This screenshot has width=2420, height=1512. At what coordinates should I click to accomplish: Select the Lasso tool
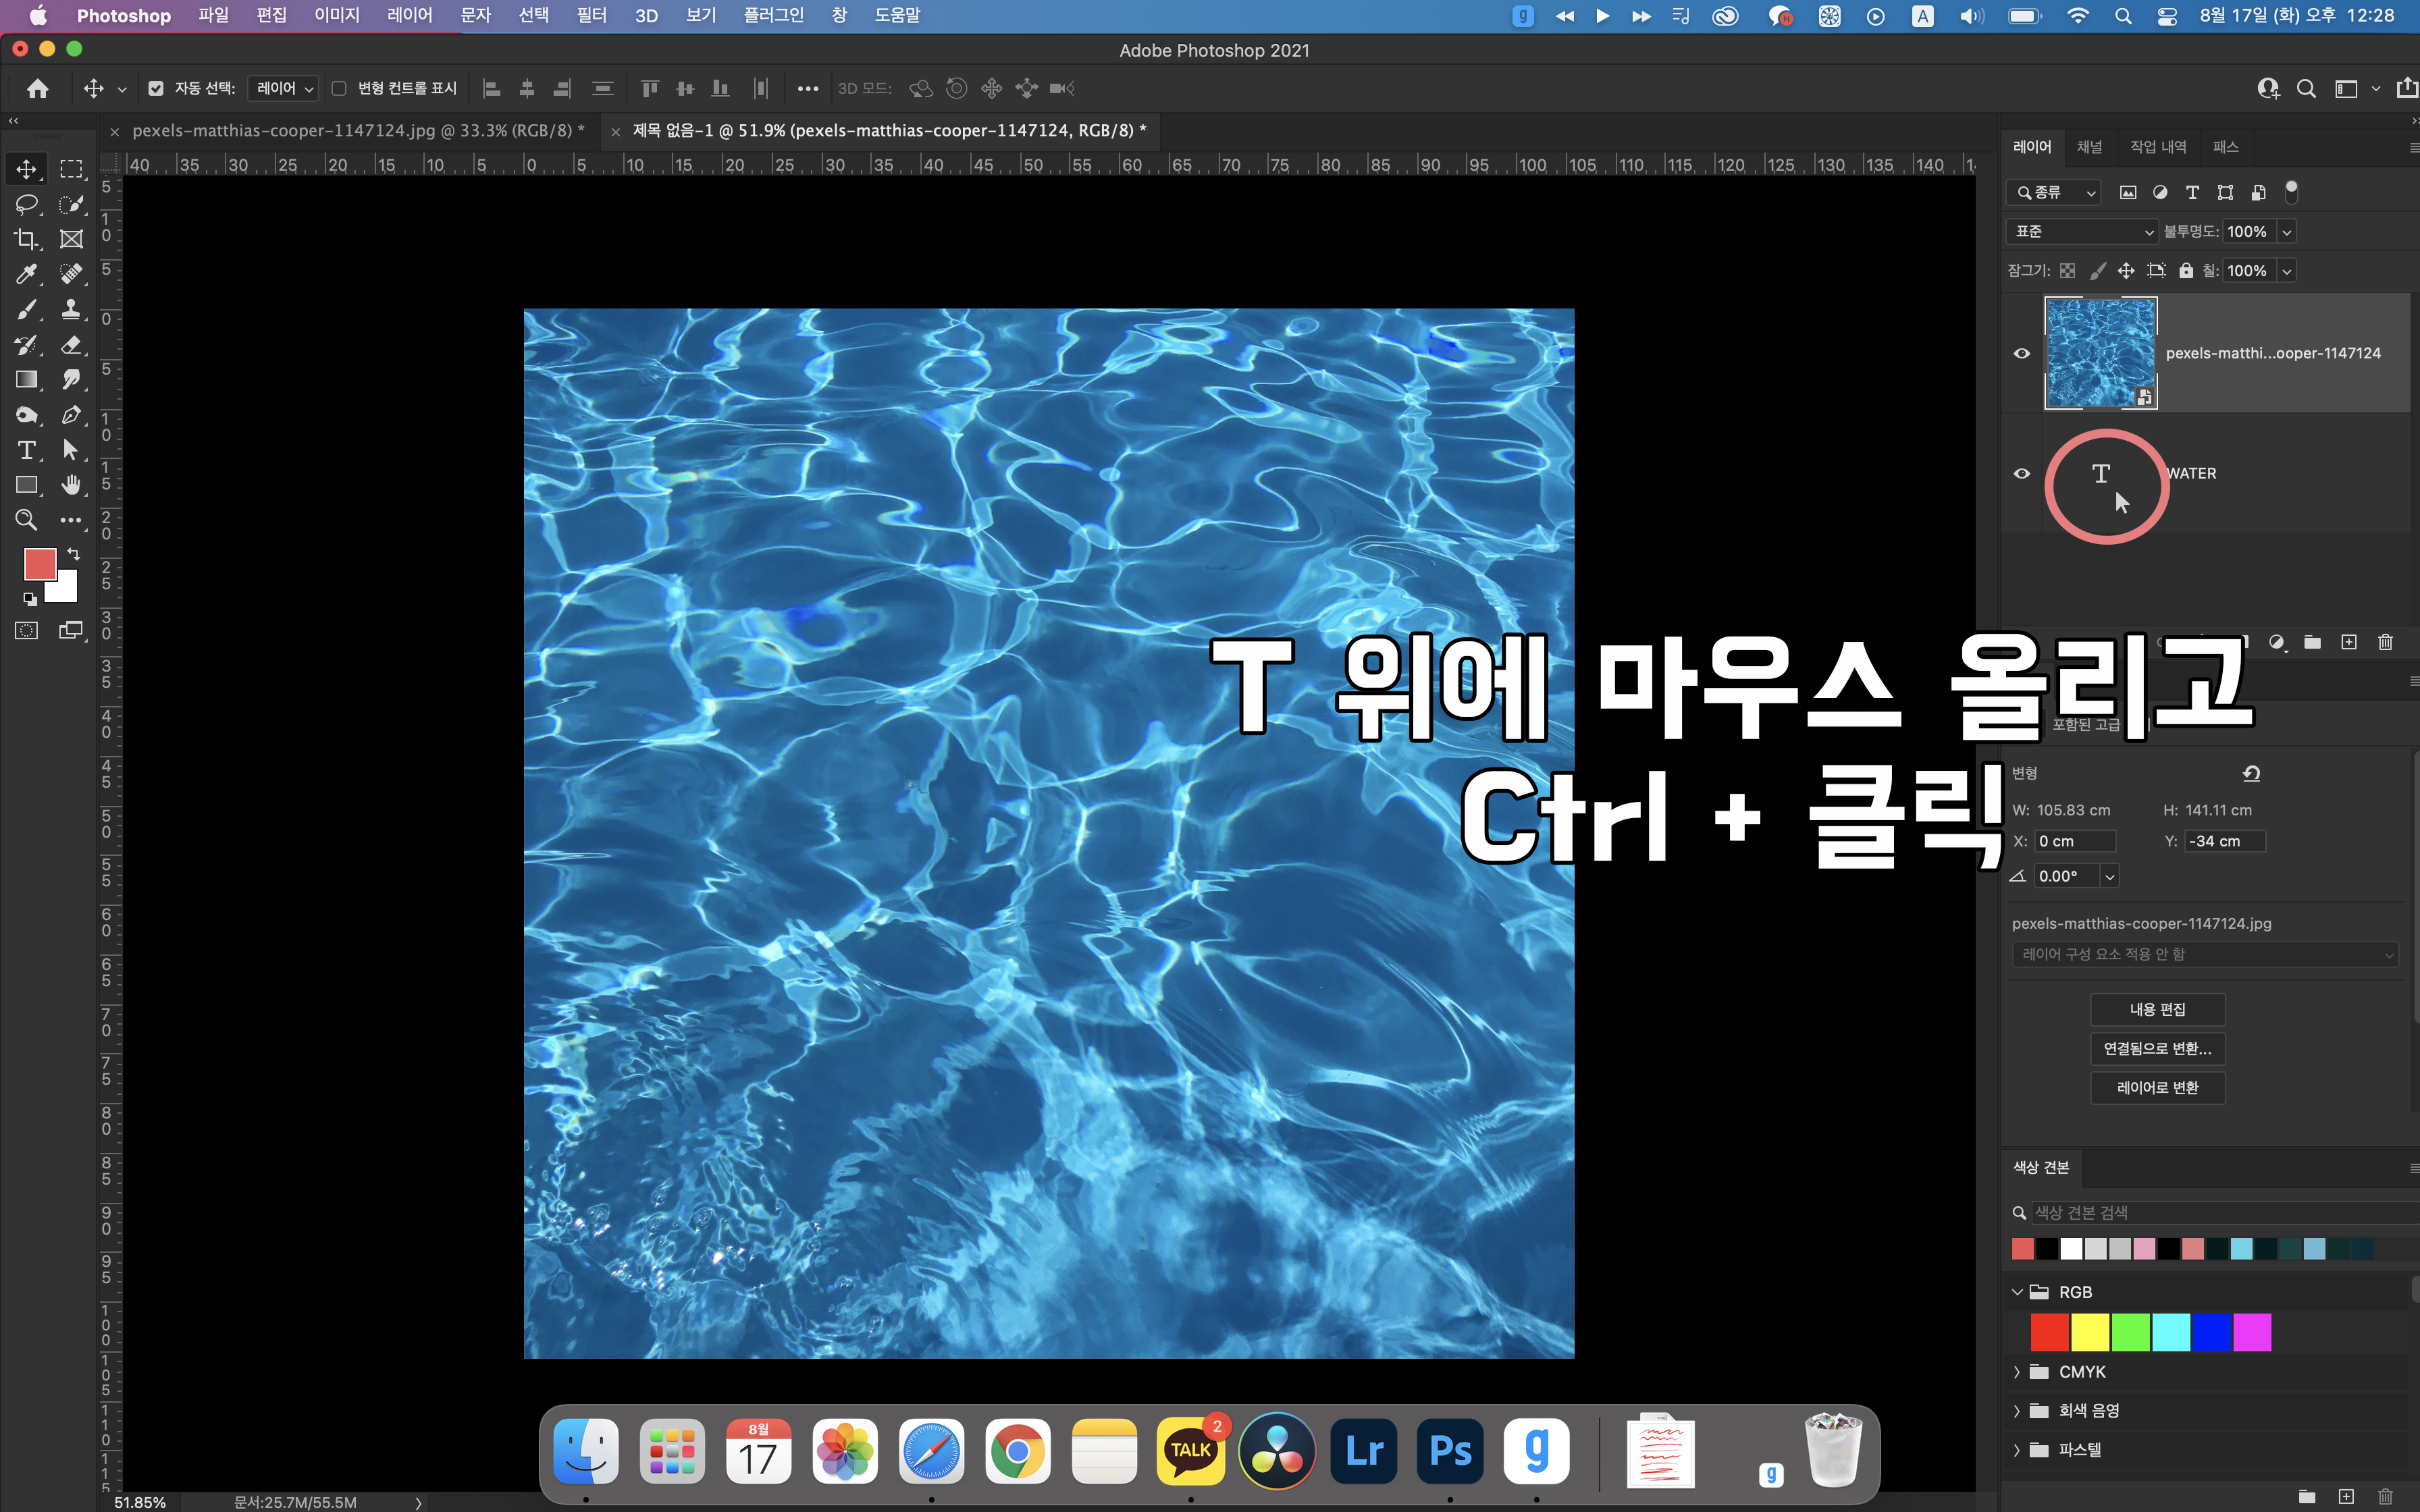click(26, 204)
